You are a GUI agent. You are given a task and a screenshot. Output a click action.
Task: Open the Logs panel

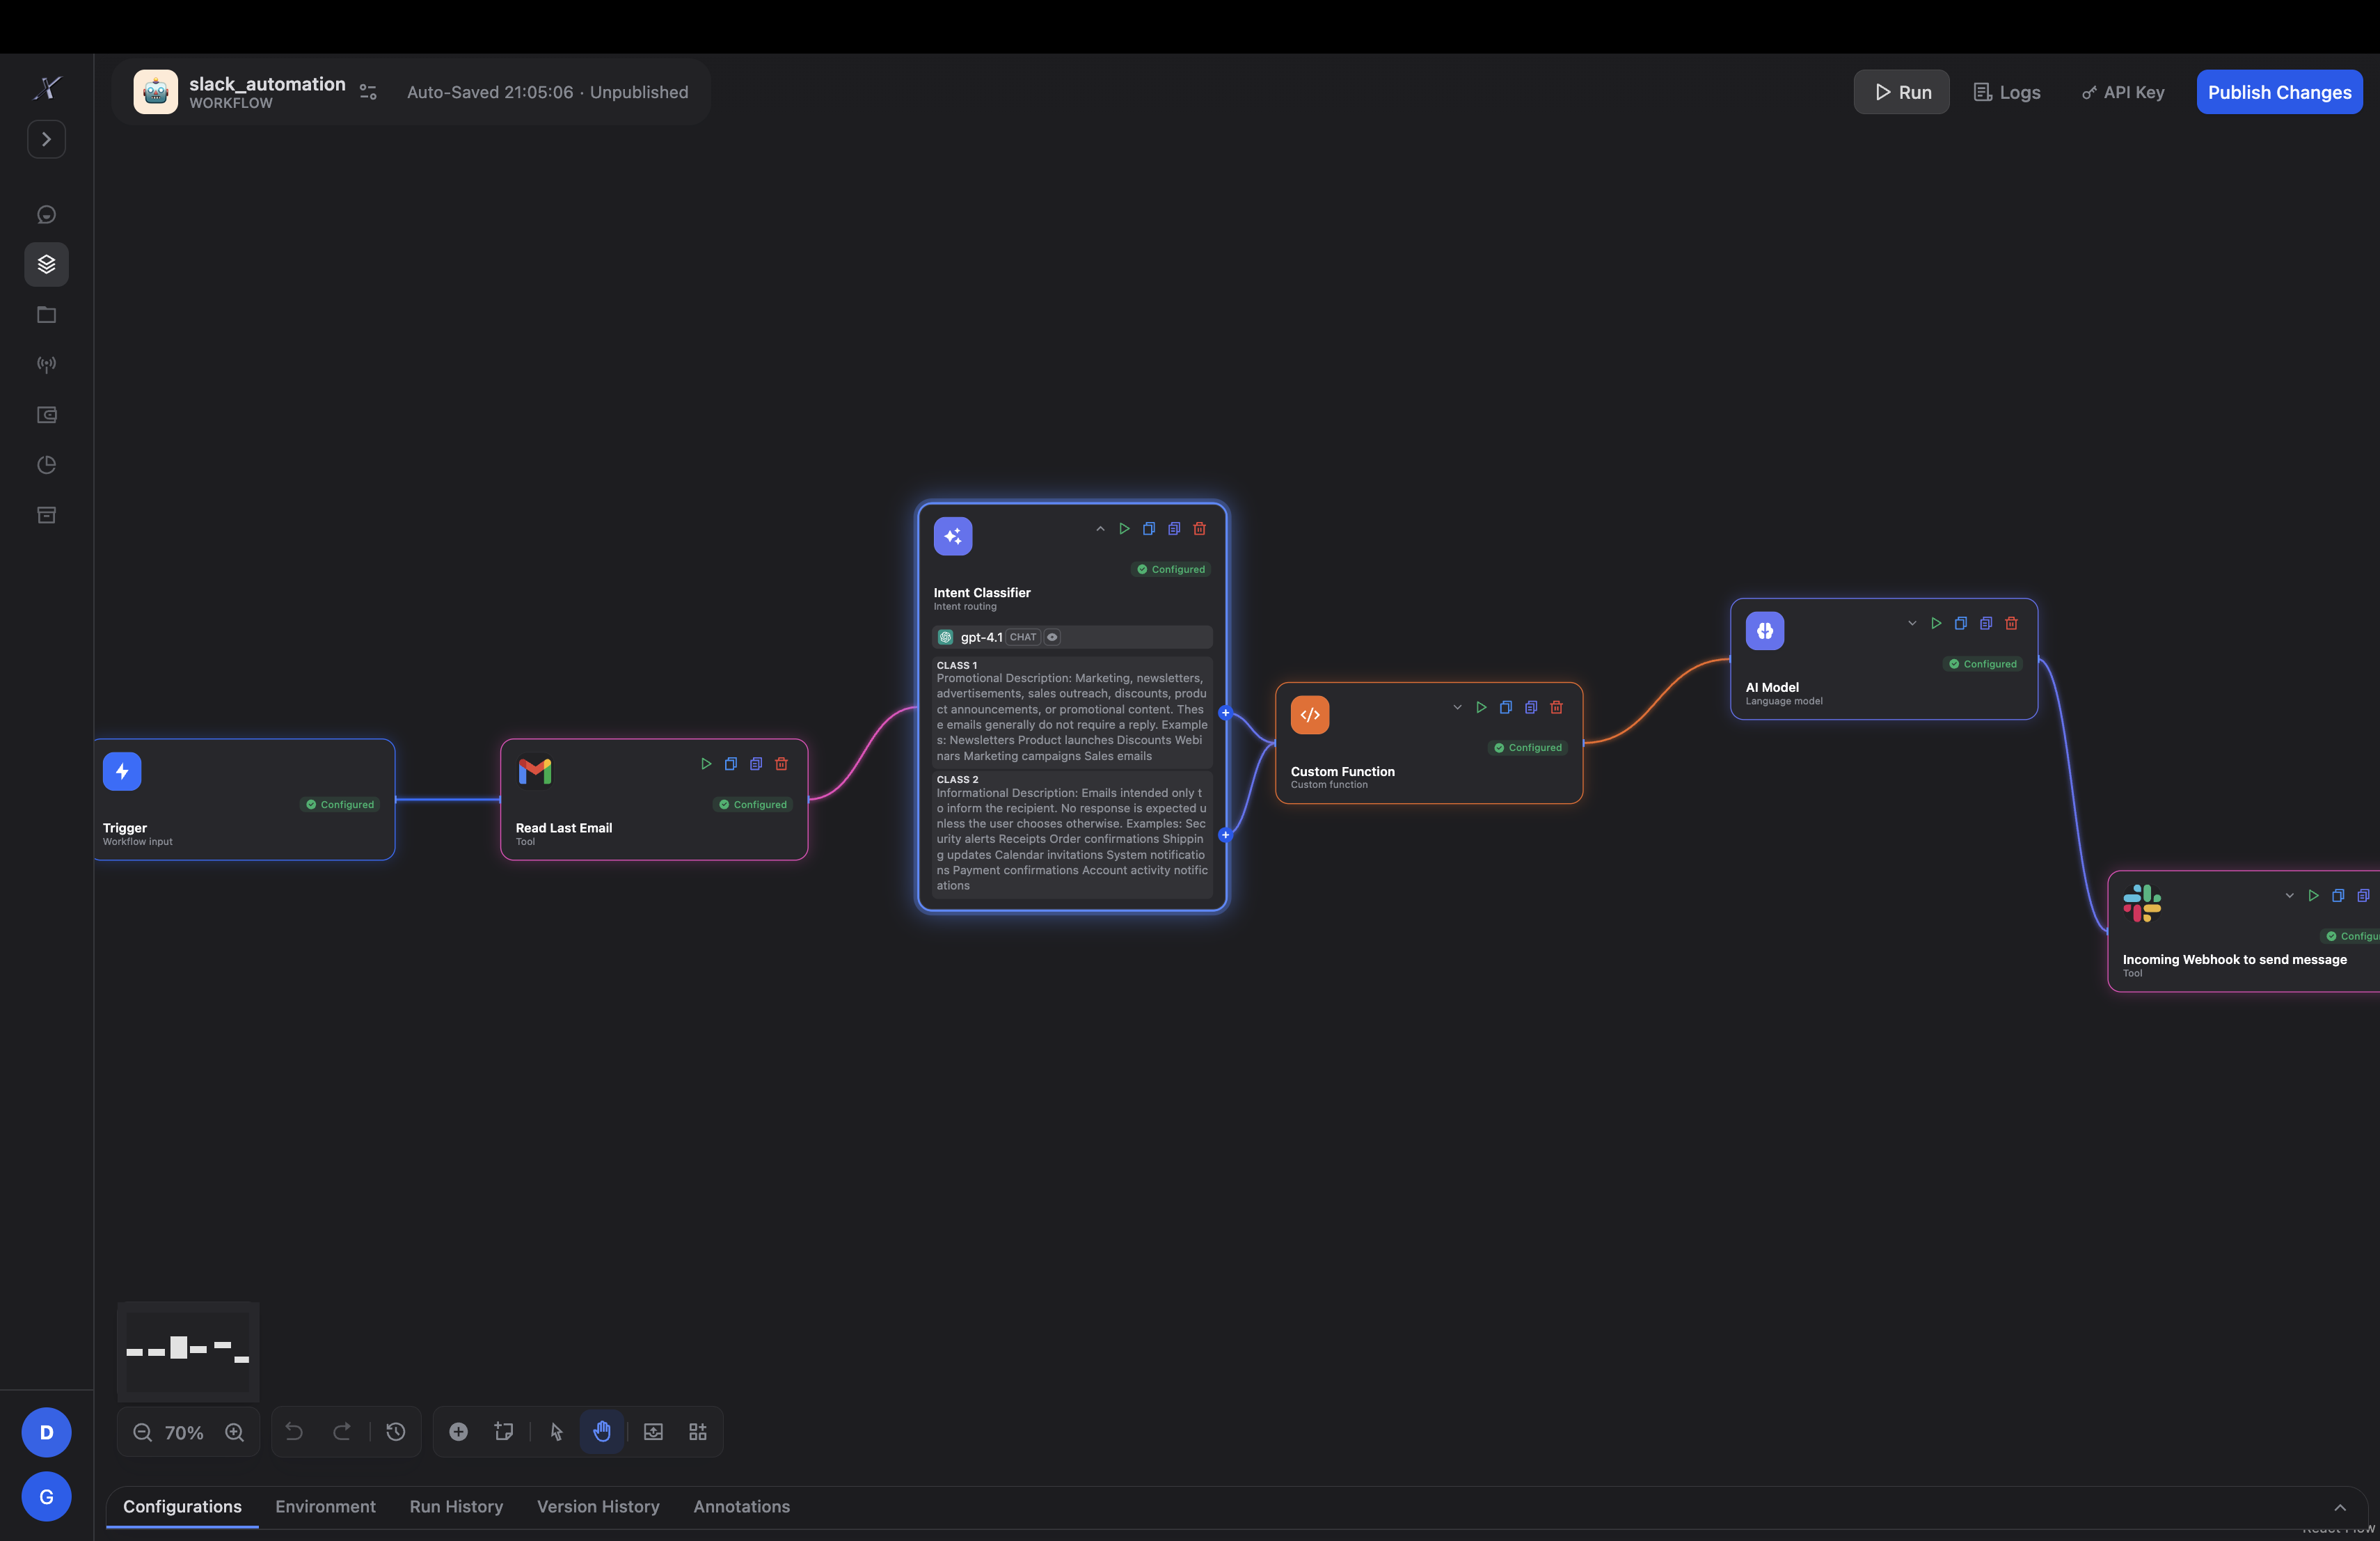point(2006,92)
